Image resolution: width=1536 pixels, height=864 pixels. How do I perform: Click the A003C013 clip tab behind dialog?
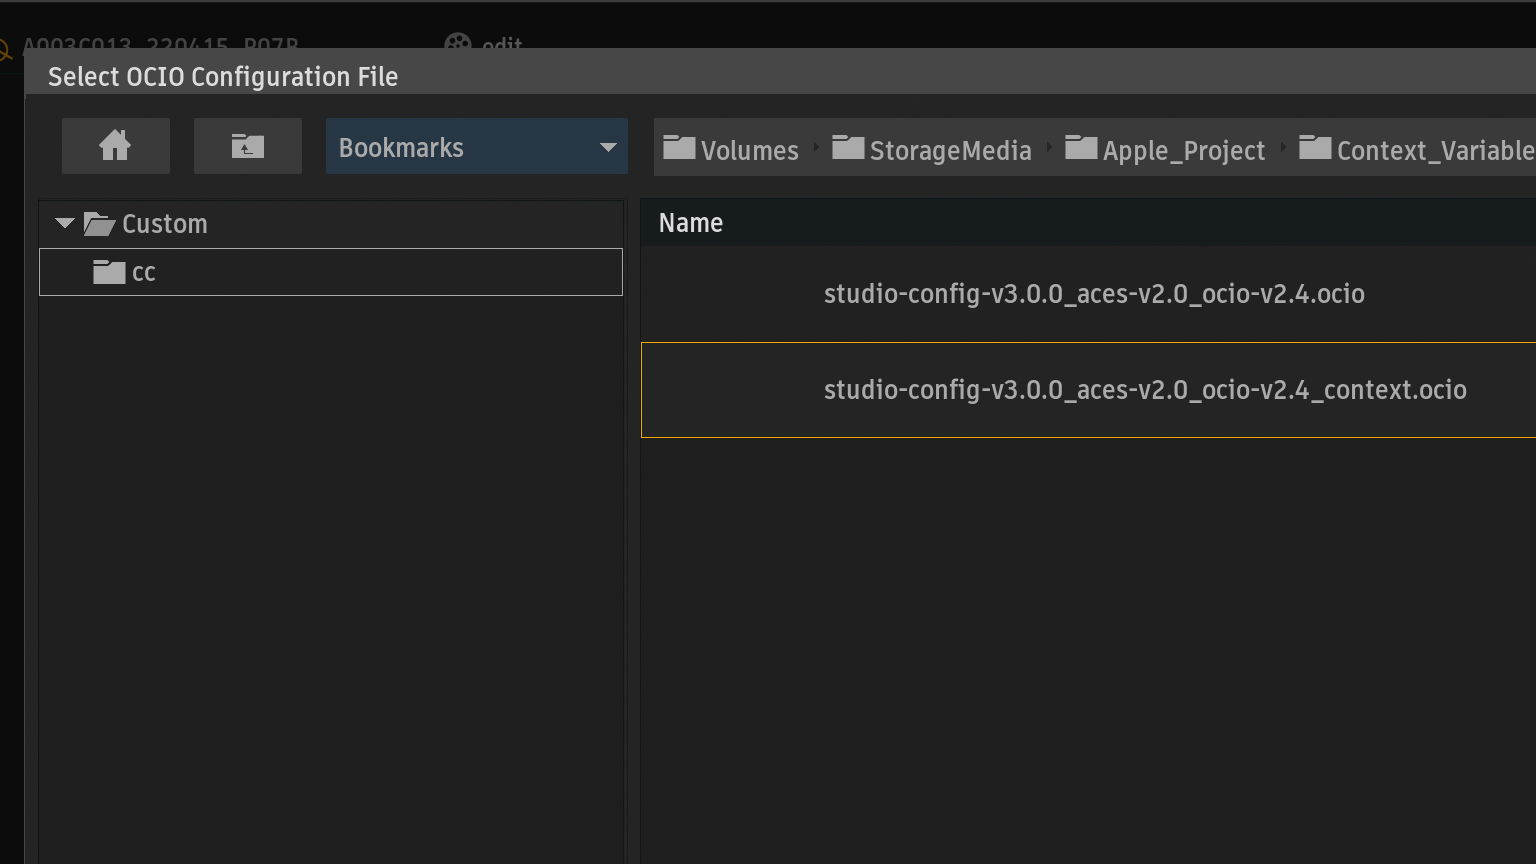(160, 44)
